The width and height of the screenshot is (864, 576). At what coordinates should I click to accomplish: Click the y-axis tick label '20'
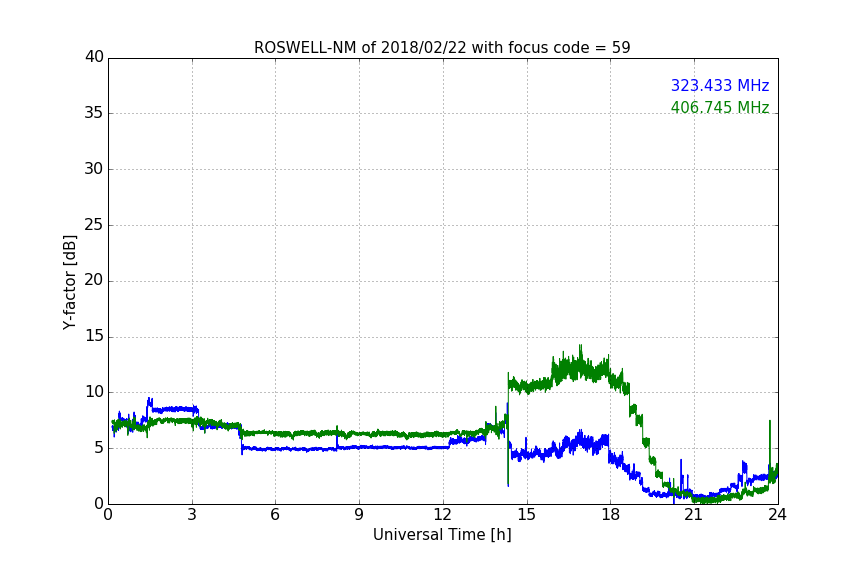coord(94,280)
